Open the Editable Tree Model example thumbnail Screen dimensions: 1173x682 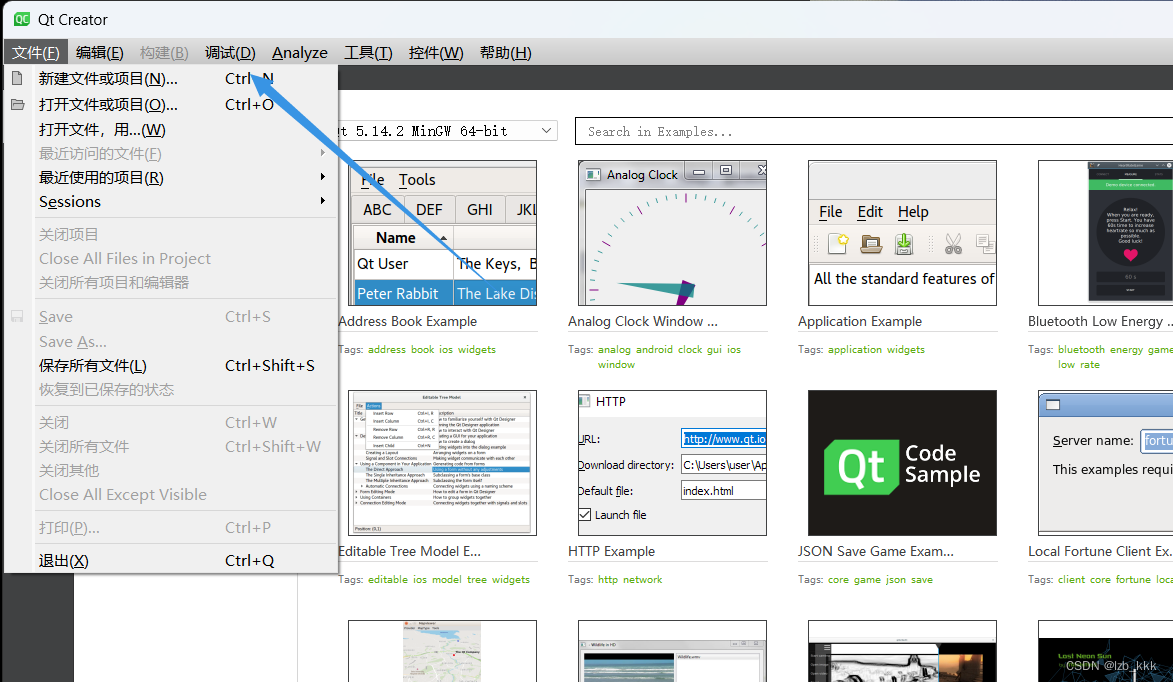coord(442,463)
